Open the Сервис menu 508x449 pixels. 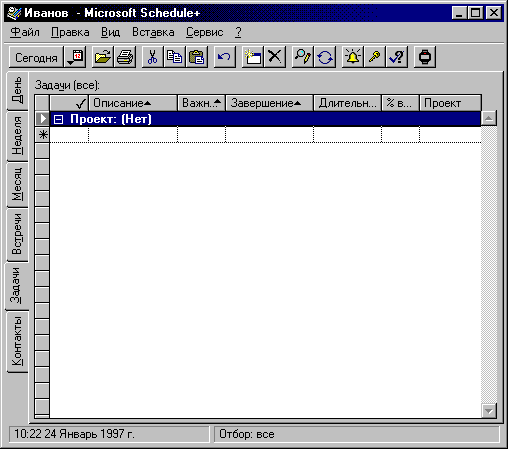coord(204,32)
